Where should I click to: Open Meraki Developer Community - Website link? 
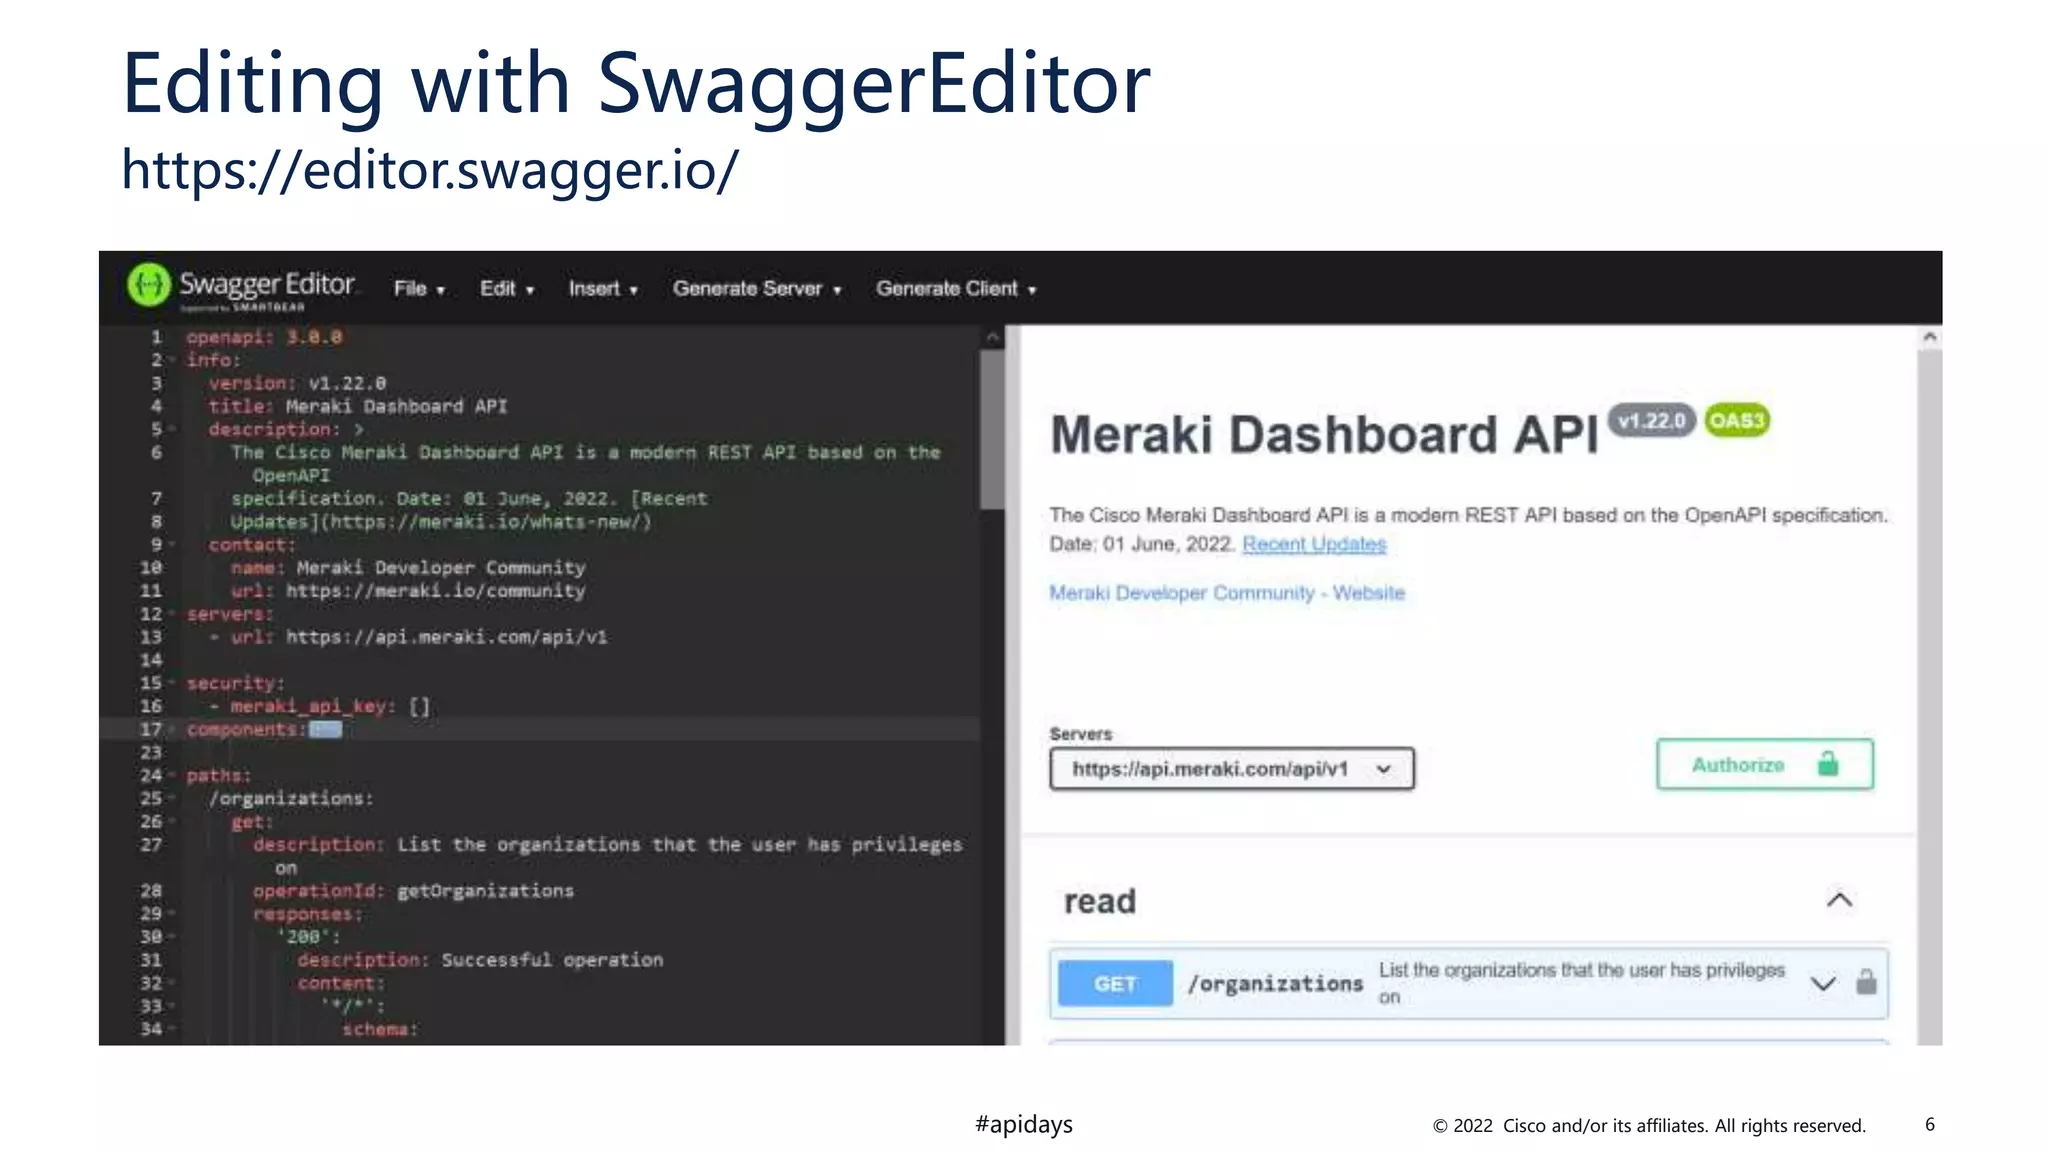tap(1227, 593)
